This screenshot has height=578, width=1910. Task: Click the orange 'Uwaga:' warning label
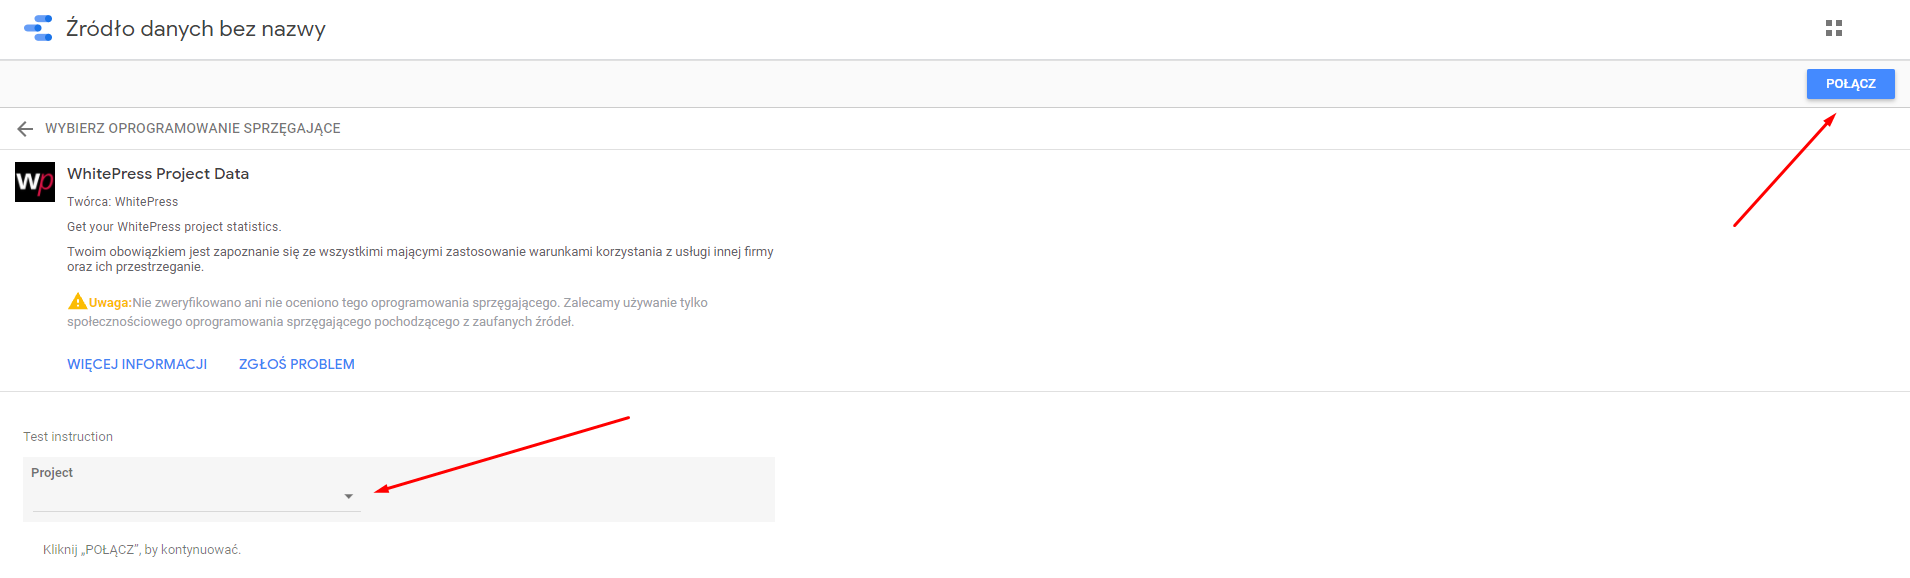click(110, 303)
